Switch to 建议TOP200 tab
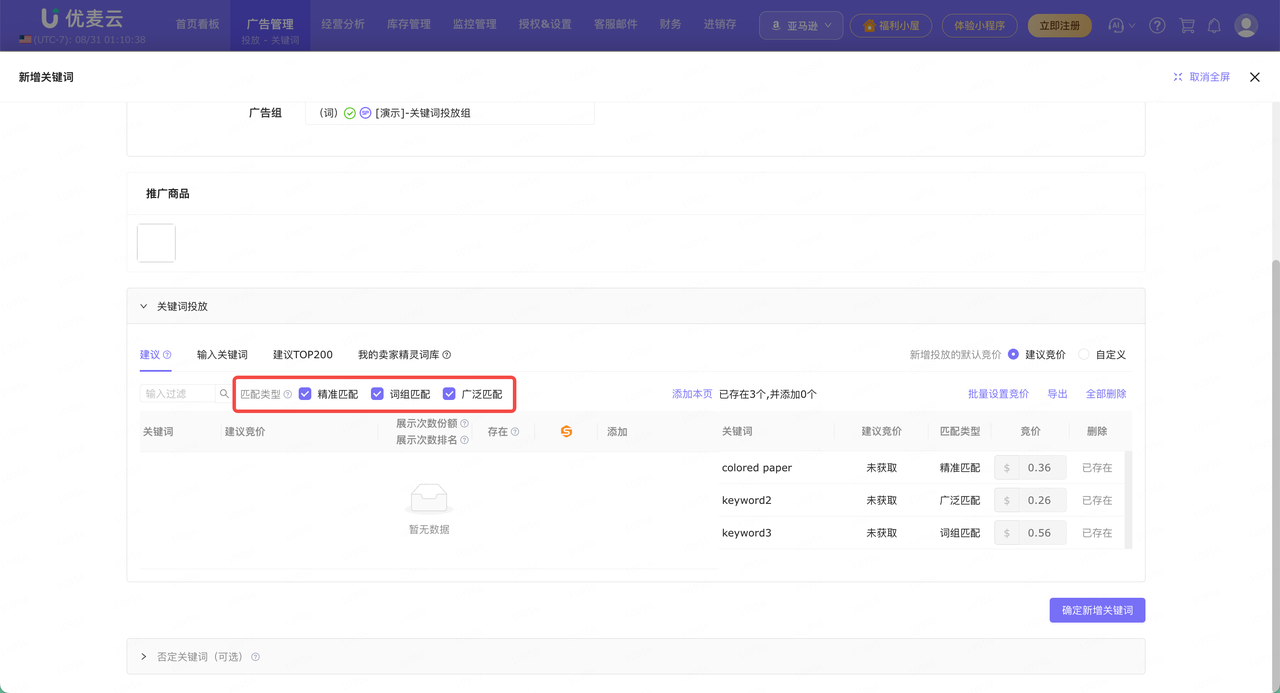1280x693 pixels. pyautogui.click(x=303, y=355)
